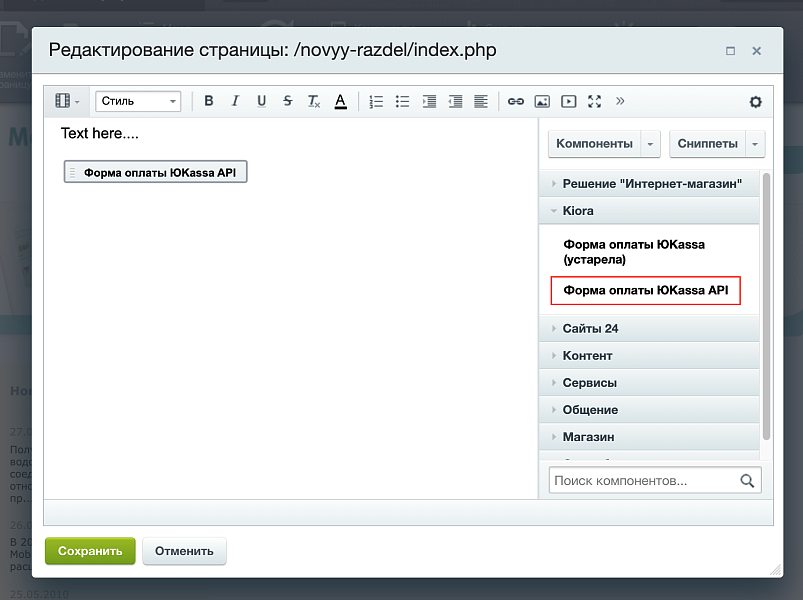Select Форма оплаты ЮKassa API component
This screenshot has height=600, width=803.
645,290
